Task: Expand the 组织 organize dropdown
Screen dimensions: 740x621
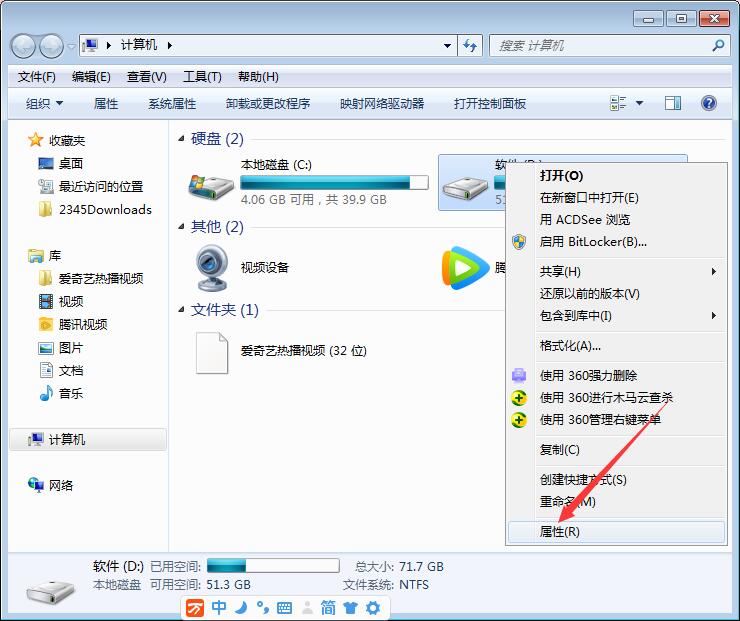Action: point(44,103)
